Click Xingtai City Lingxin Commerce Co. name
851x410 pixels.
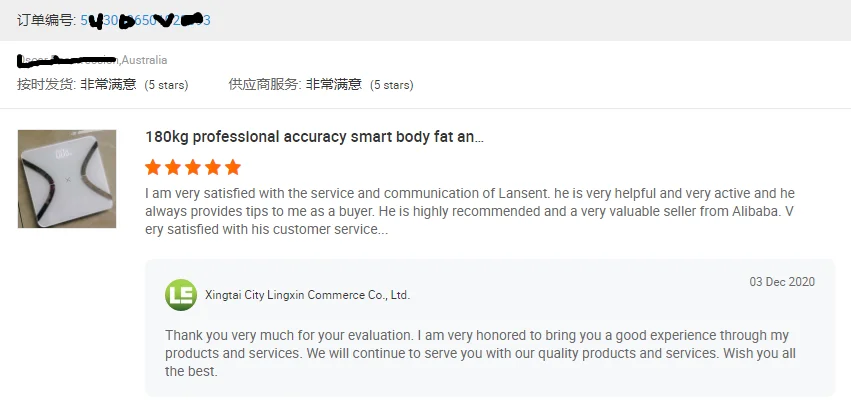coord(307,295)
